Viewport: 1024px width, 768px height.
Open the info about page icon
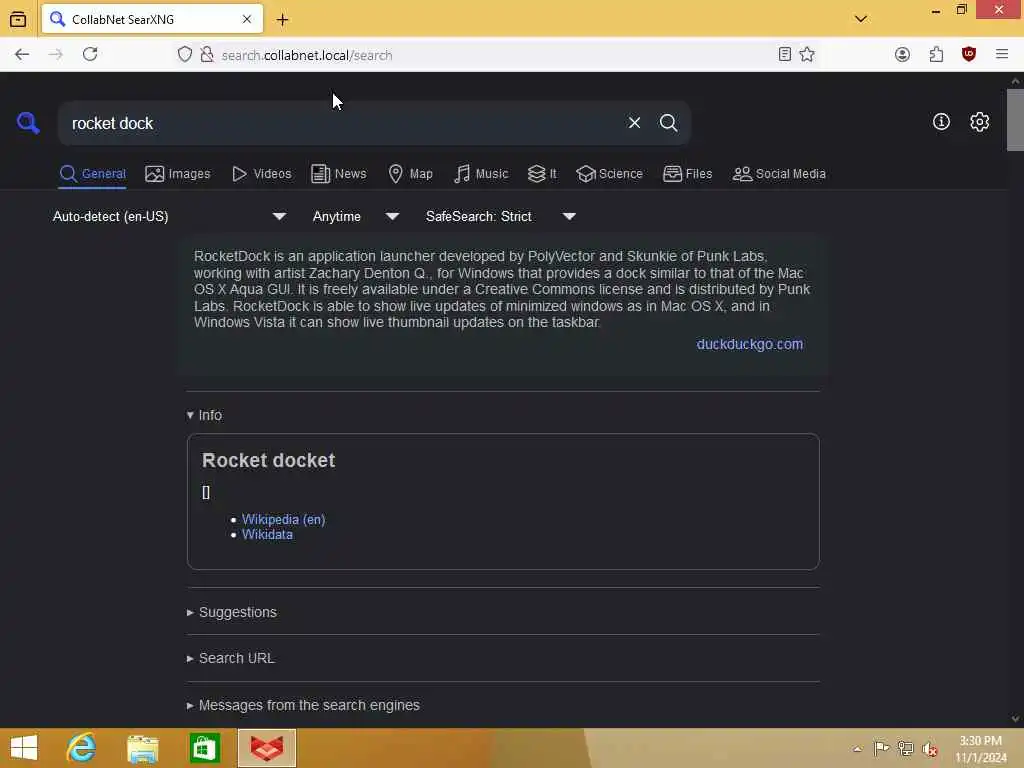(941, 121)
